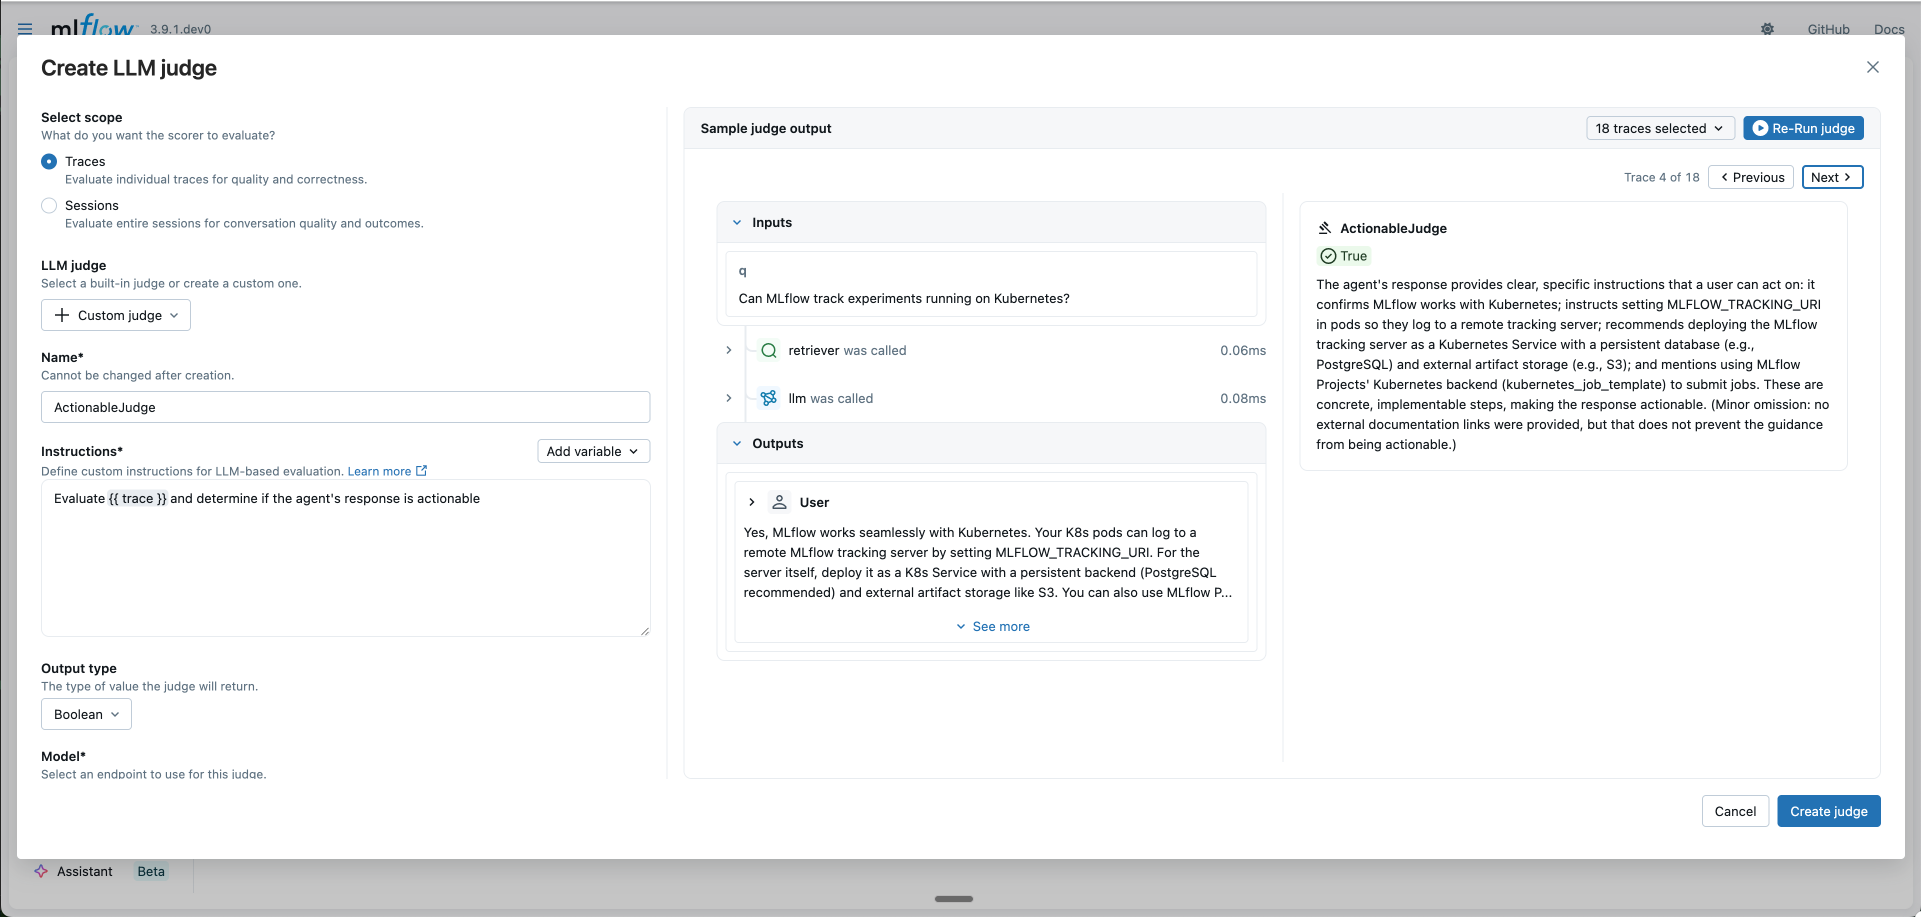Screen dimensions: 1921x917
Task: Toggle the theme settings icon in header
Action: point(1767,29)
